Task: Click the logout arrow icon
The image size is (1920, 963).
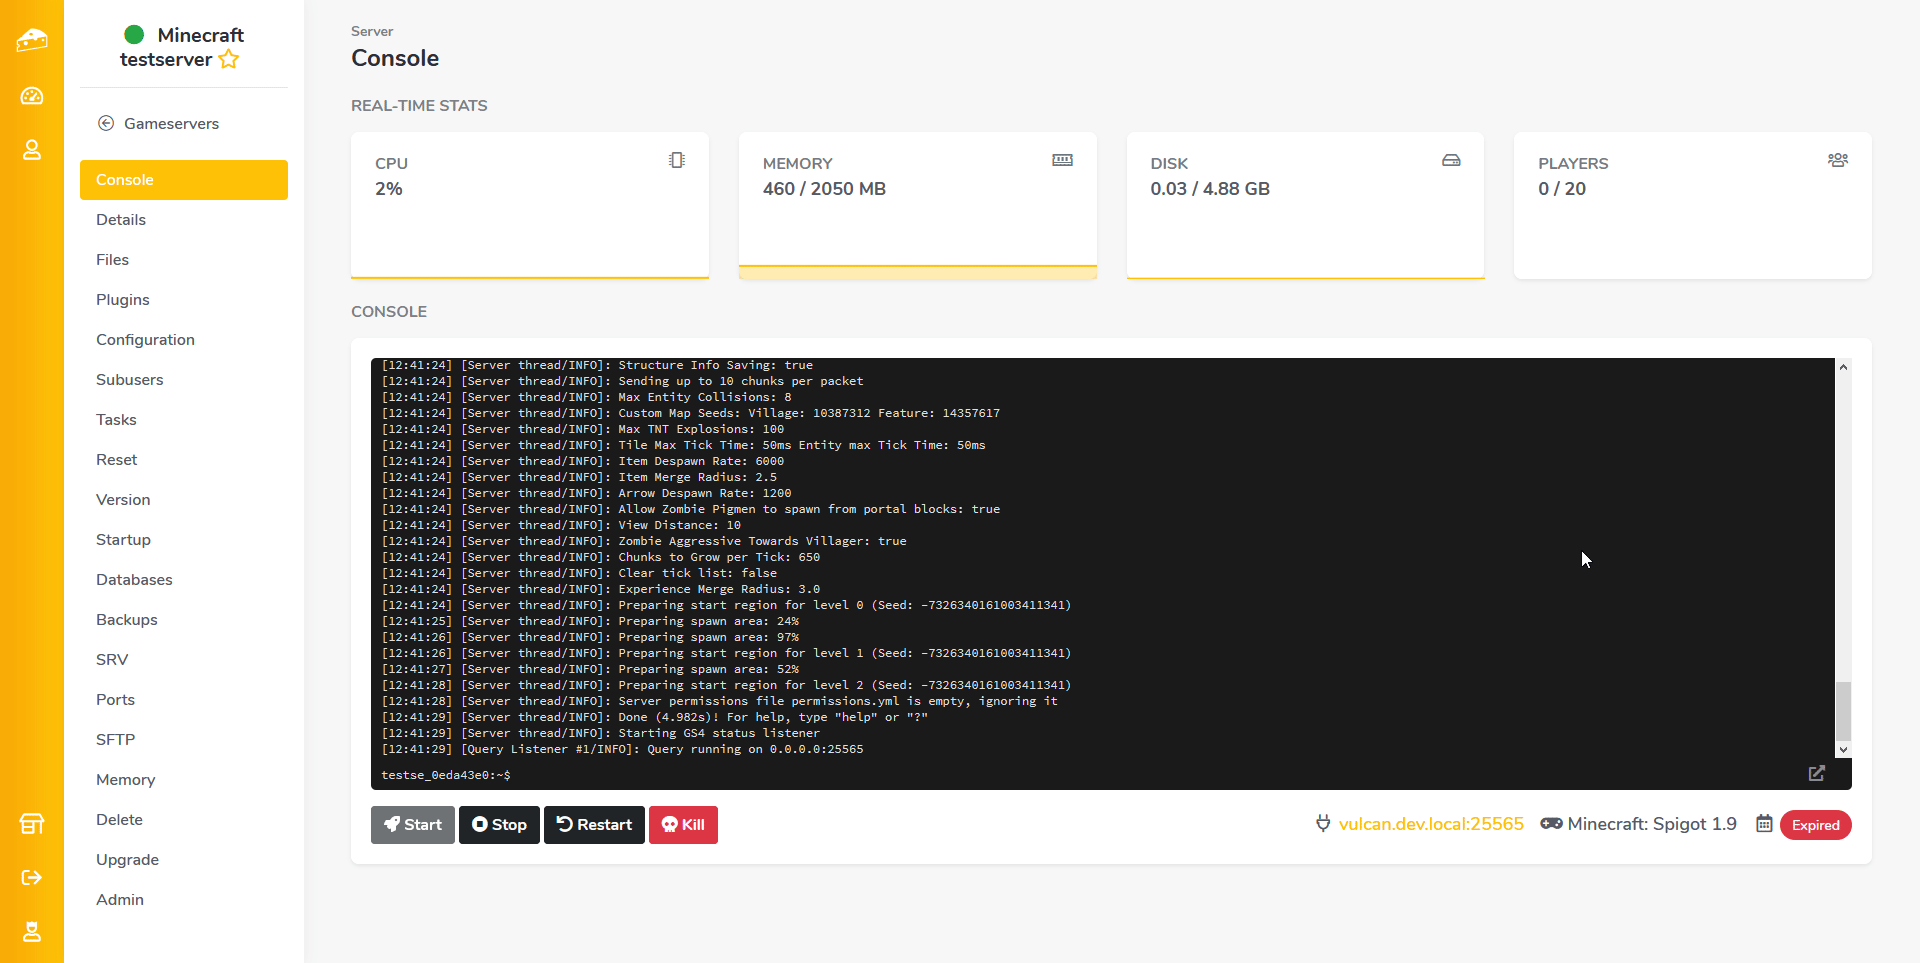Action: (x=32, y=877)
